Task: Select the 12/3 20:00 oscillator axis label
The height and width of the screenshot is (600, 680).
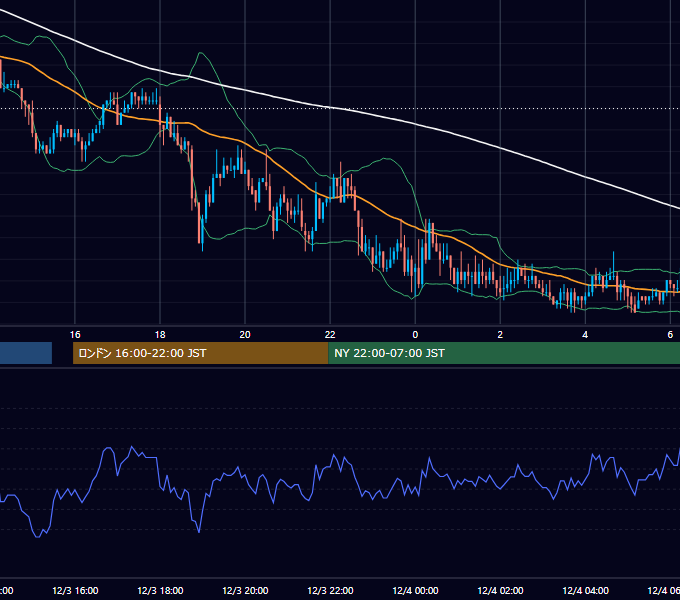Action: click(245, 590)
